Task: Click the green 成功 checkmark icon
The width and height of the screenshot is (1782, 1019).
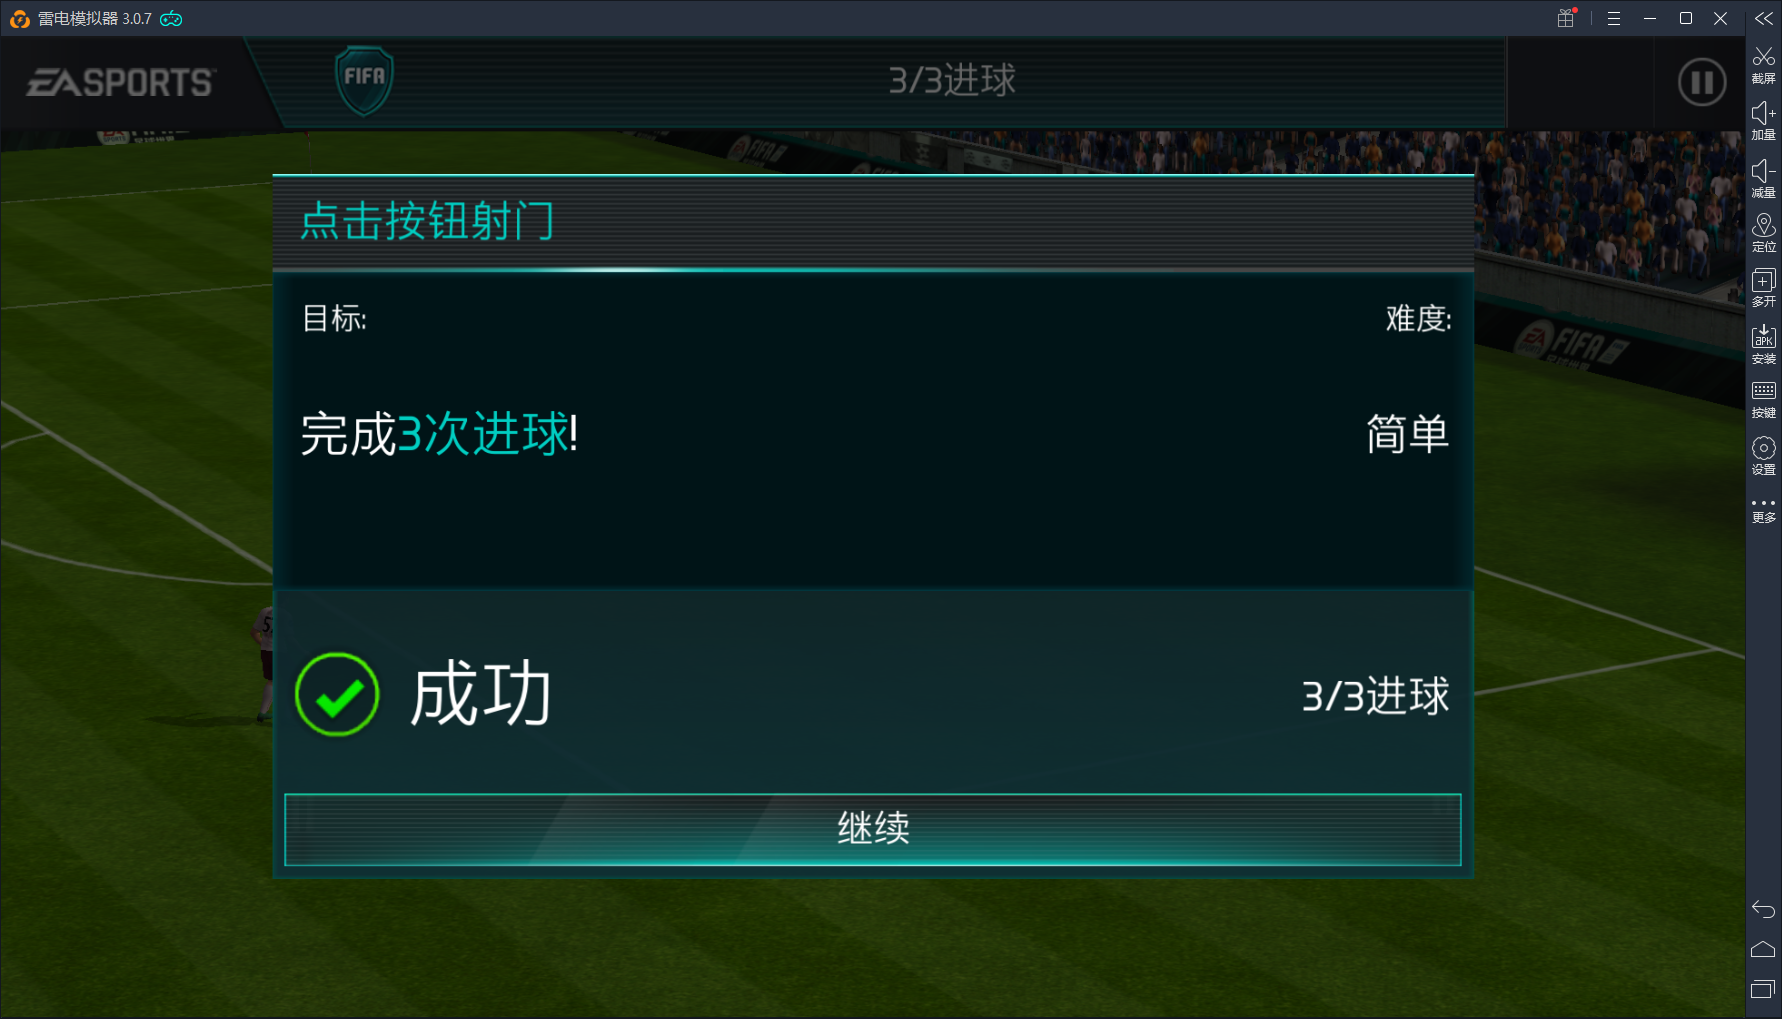Action: pos(337,695)
